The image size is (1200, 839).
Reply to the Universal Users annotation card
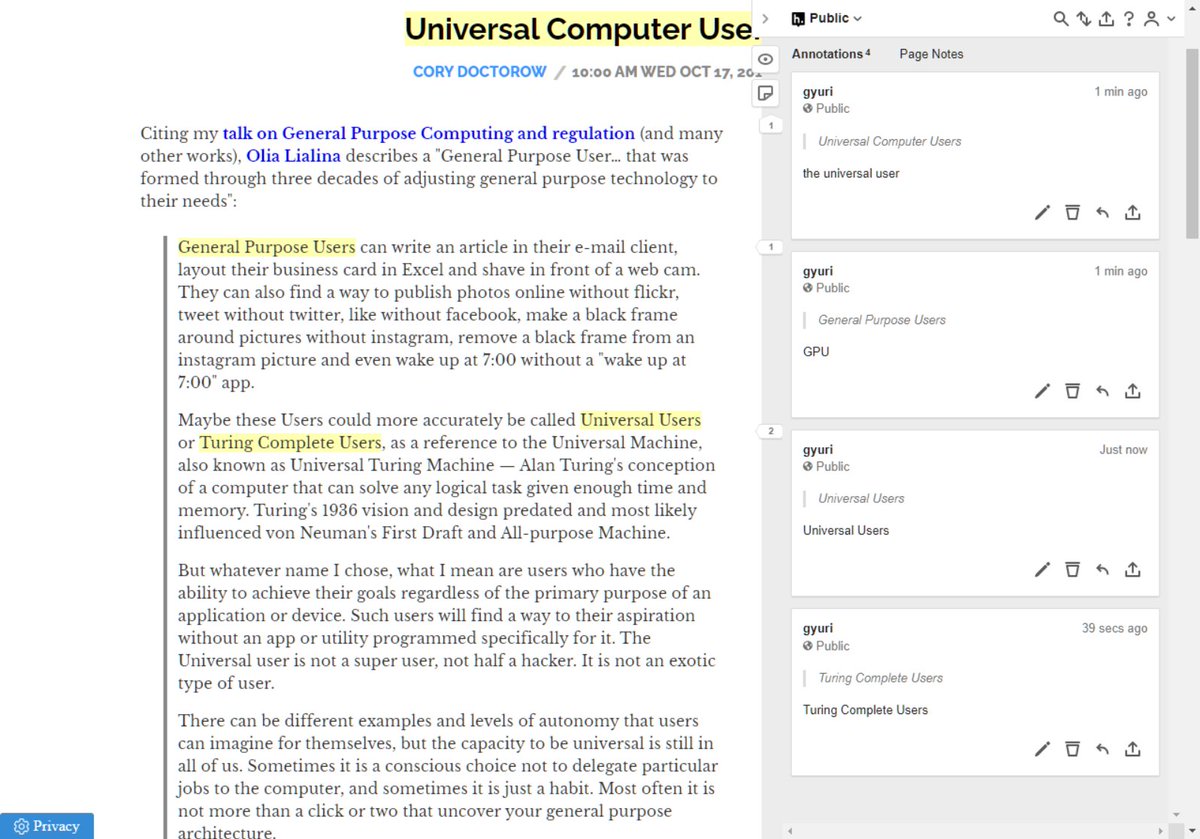(x=1102, y=569)
